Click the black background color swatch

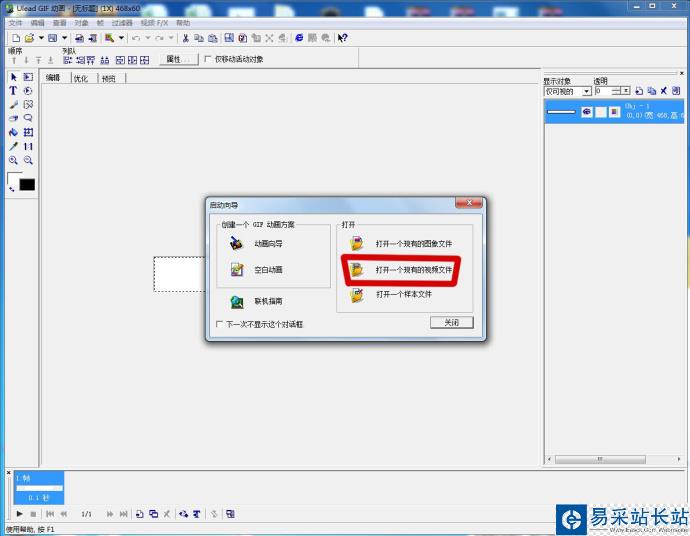point(27,185)
